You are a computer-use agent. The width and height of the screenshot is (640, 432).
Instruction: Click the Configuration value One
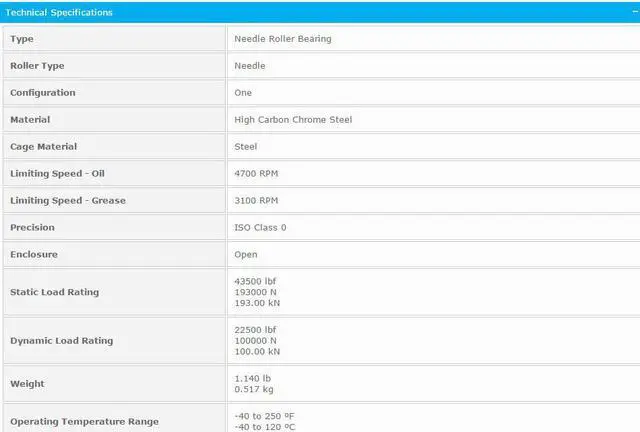click(x=243, y=93)
